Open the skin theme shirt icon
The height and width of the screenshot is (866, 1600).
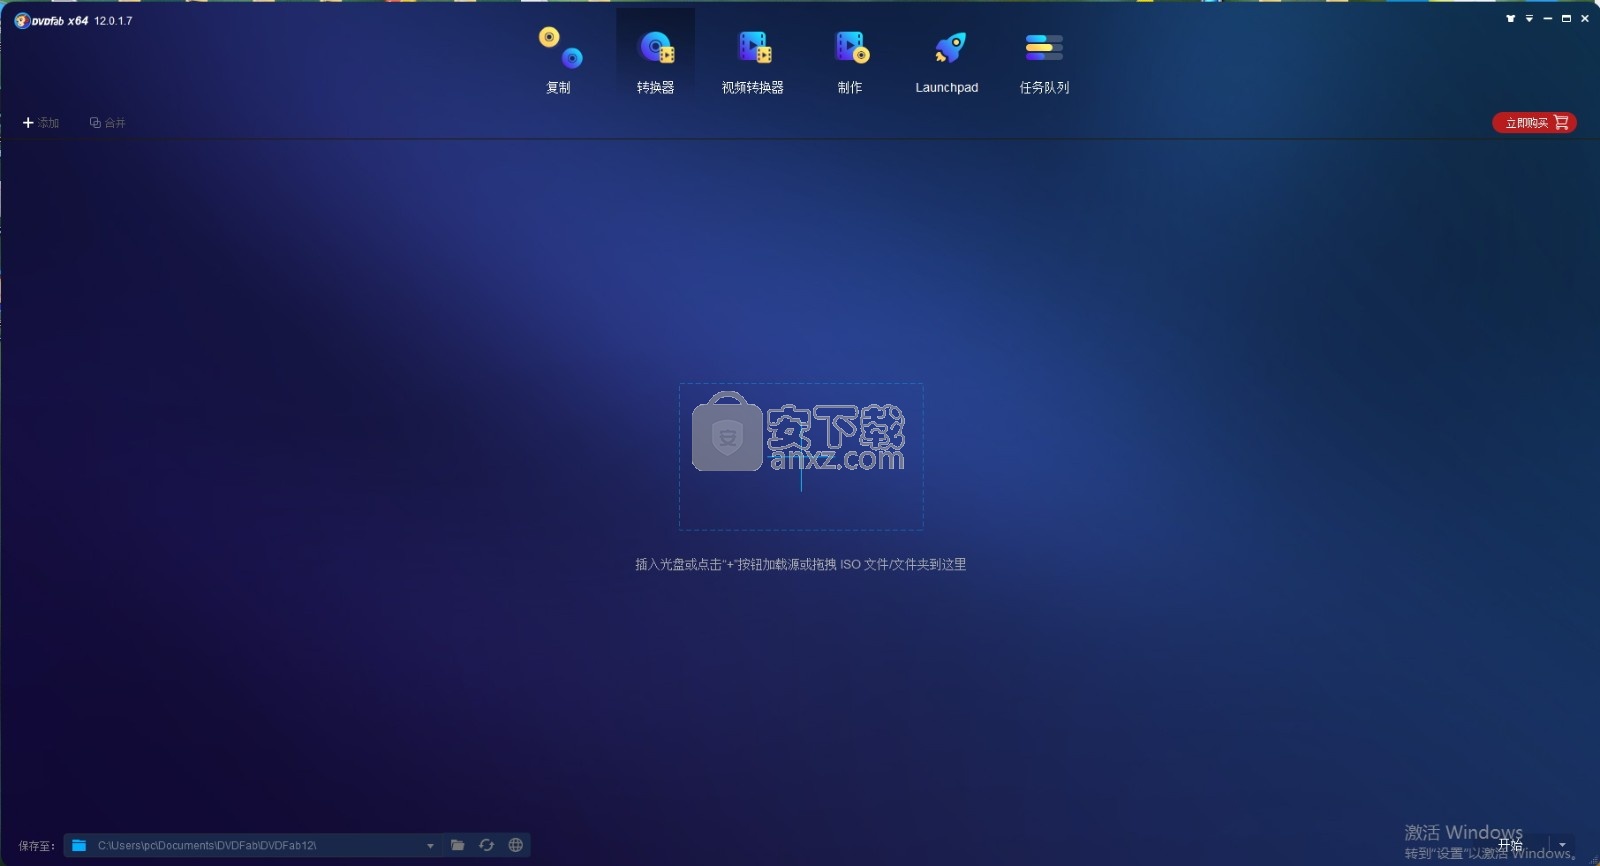coord(1510,19)
